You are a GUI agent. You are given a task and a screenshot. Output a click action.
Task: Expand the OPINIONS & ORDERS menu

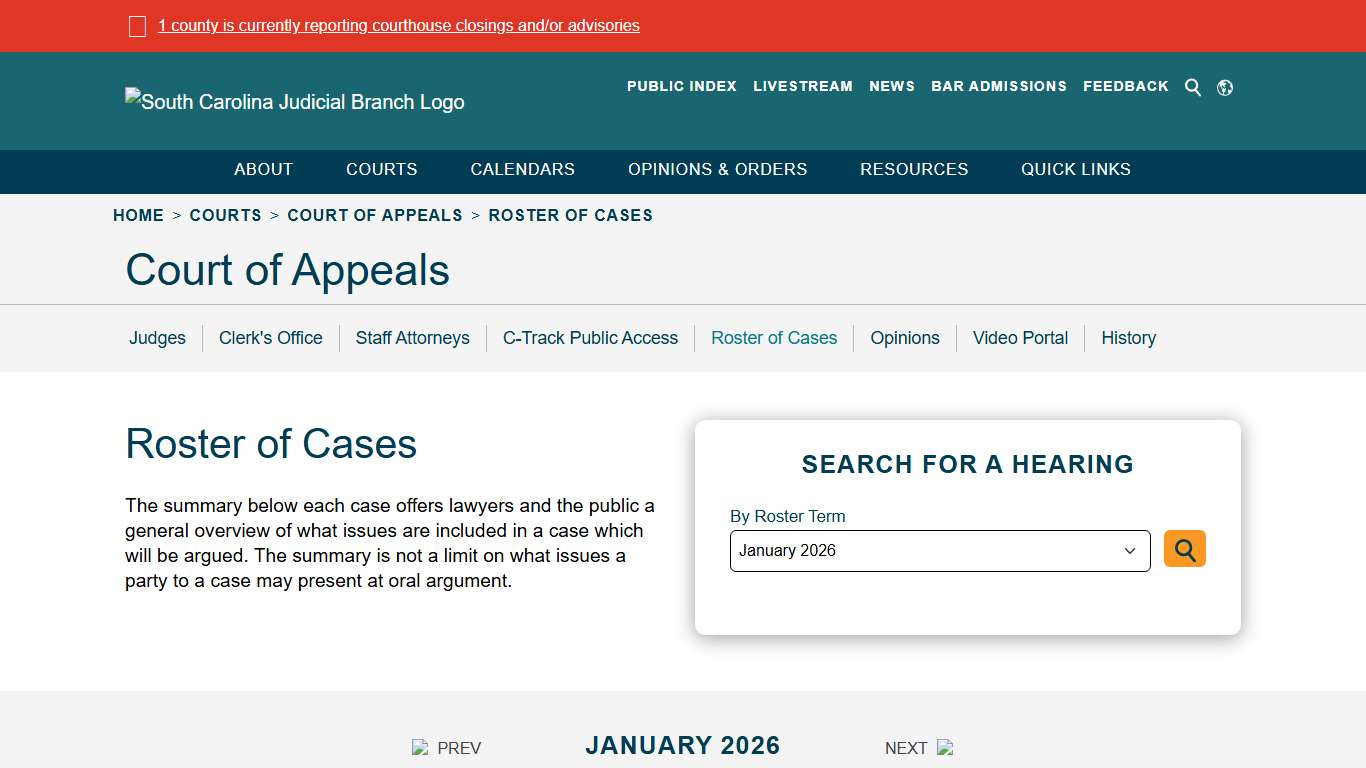(x=717, y=169)
